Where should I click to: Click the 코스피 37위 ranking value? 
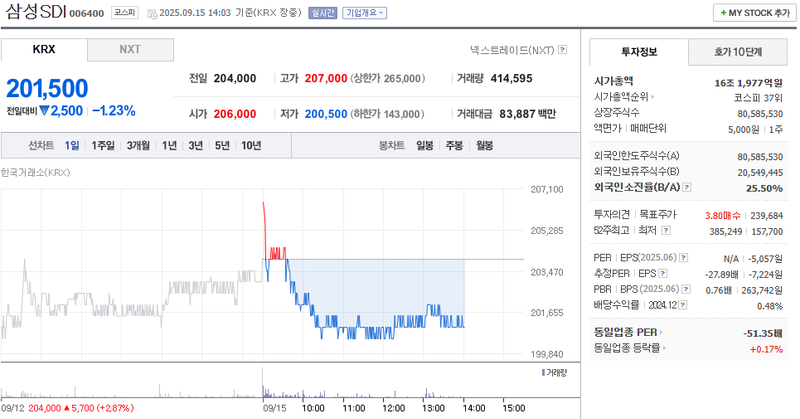(758, 98)
